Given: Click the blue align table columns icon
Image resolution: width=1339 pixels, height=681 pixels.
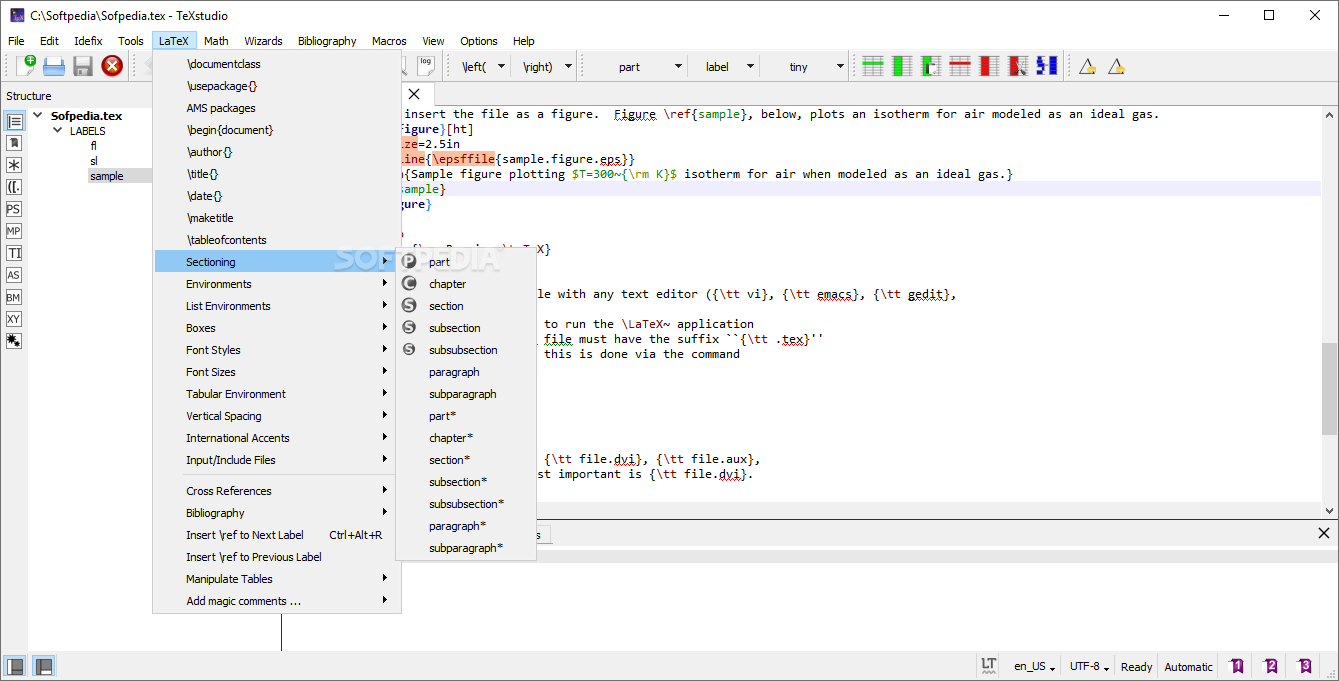Looking at the screenshot, I should pos(1047,66).
